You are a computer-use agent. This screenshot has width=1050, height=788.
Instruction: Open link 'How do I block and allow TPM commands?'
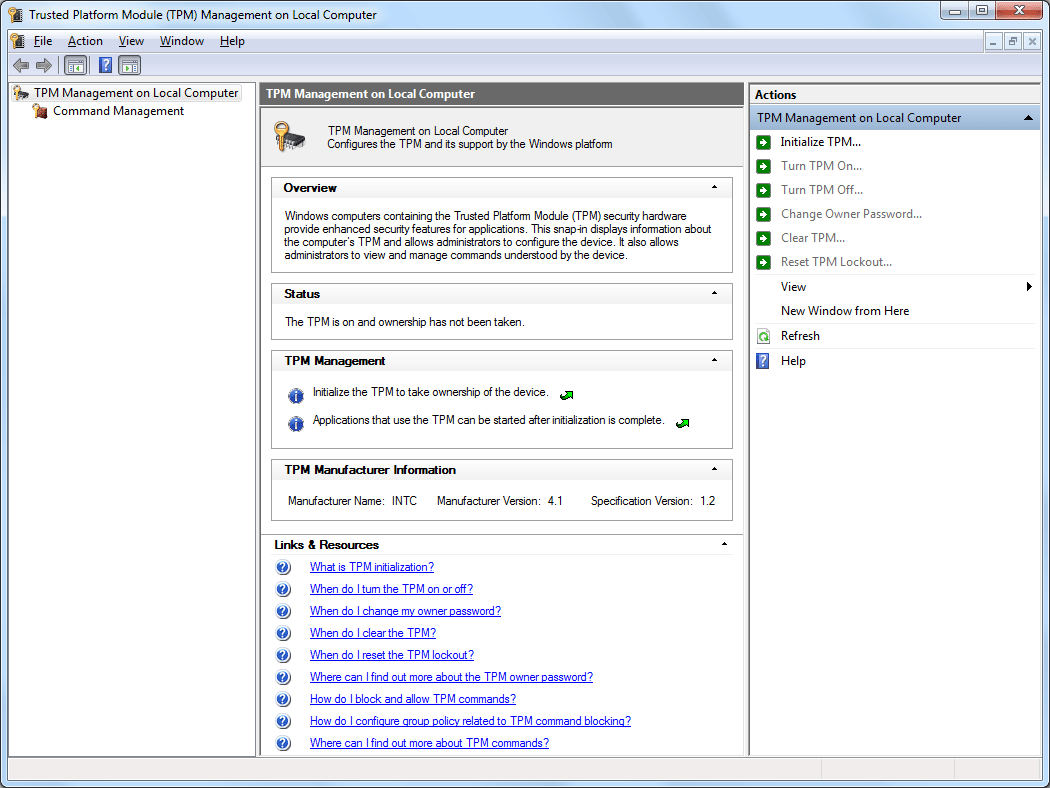pyautogui.click(x=412, y=699)
